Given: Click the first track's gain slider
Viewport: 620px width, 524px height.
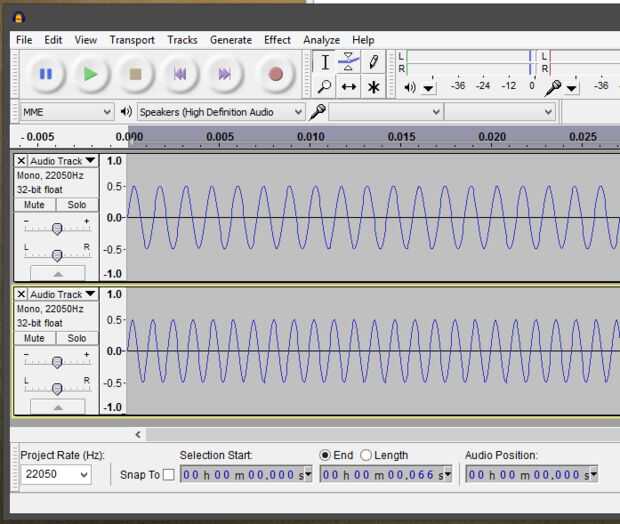Looking at the screenshot, I should pos(57,227).
